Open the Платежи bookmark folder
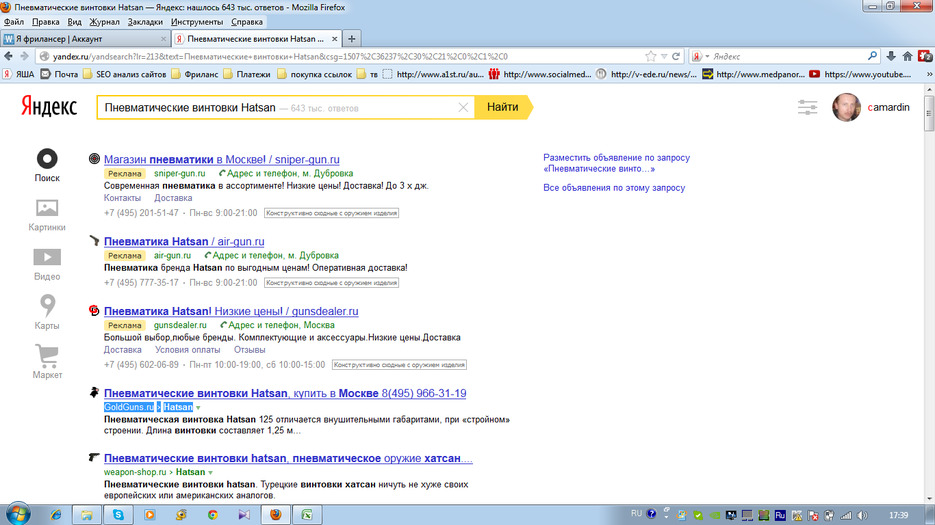Viewport: 935px width, 525px height. pos(247,74)
